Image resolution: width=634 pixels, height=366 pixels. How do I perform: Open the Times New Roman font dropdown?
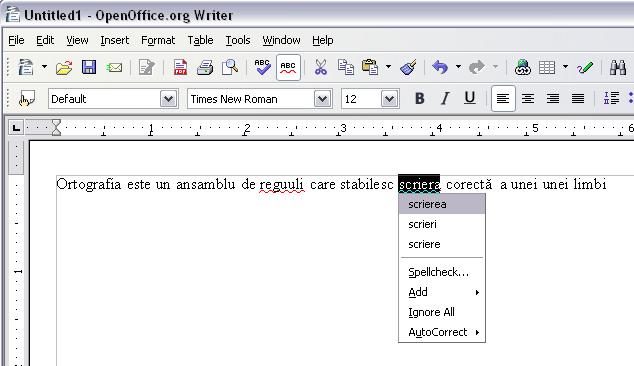[322, 99]
